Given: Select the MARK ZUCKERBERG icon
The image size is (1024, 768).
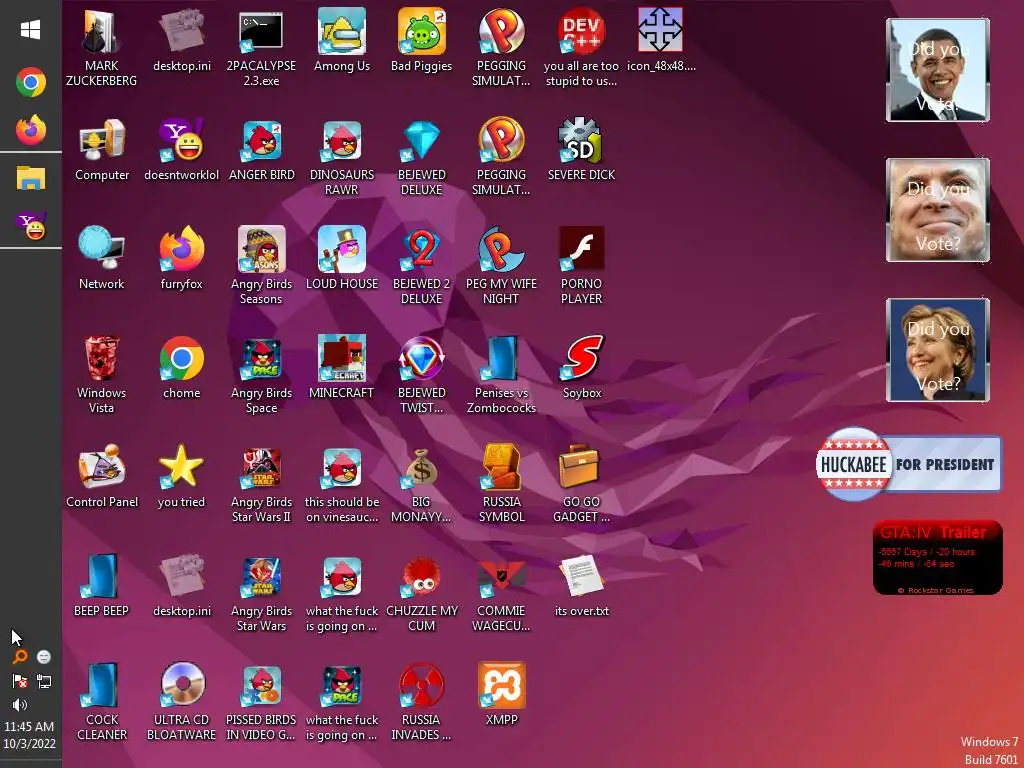Looking at the screenshot, I should pyautogui.click(x=101, y=48).
